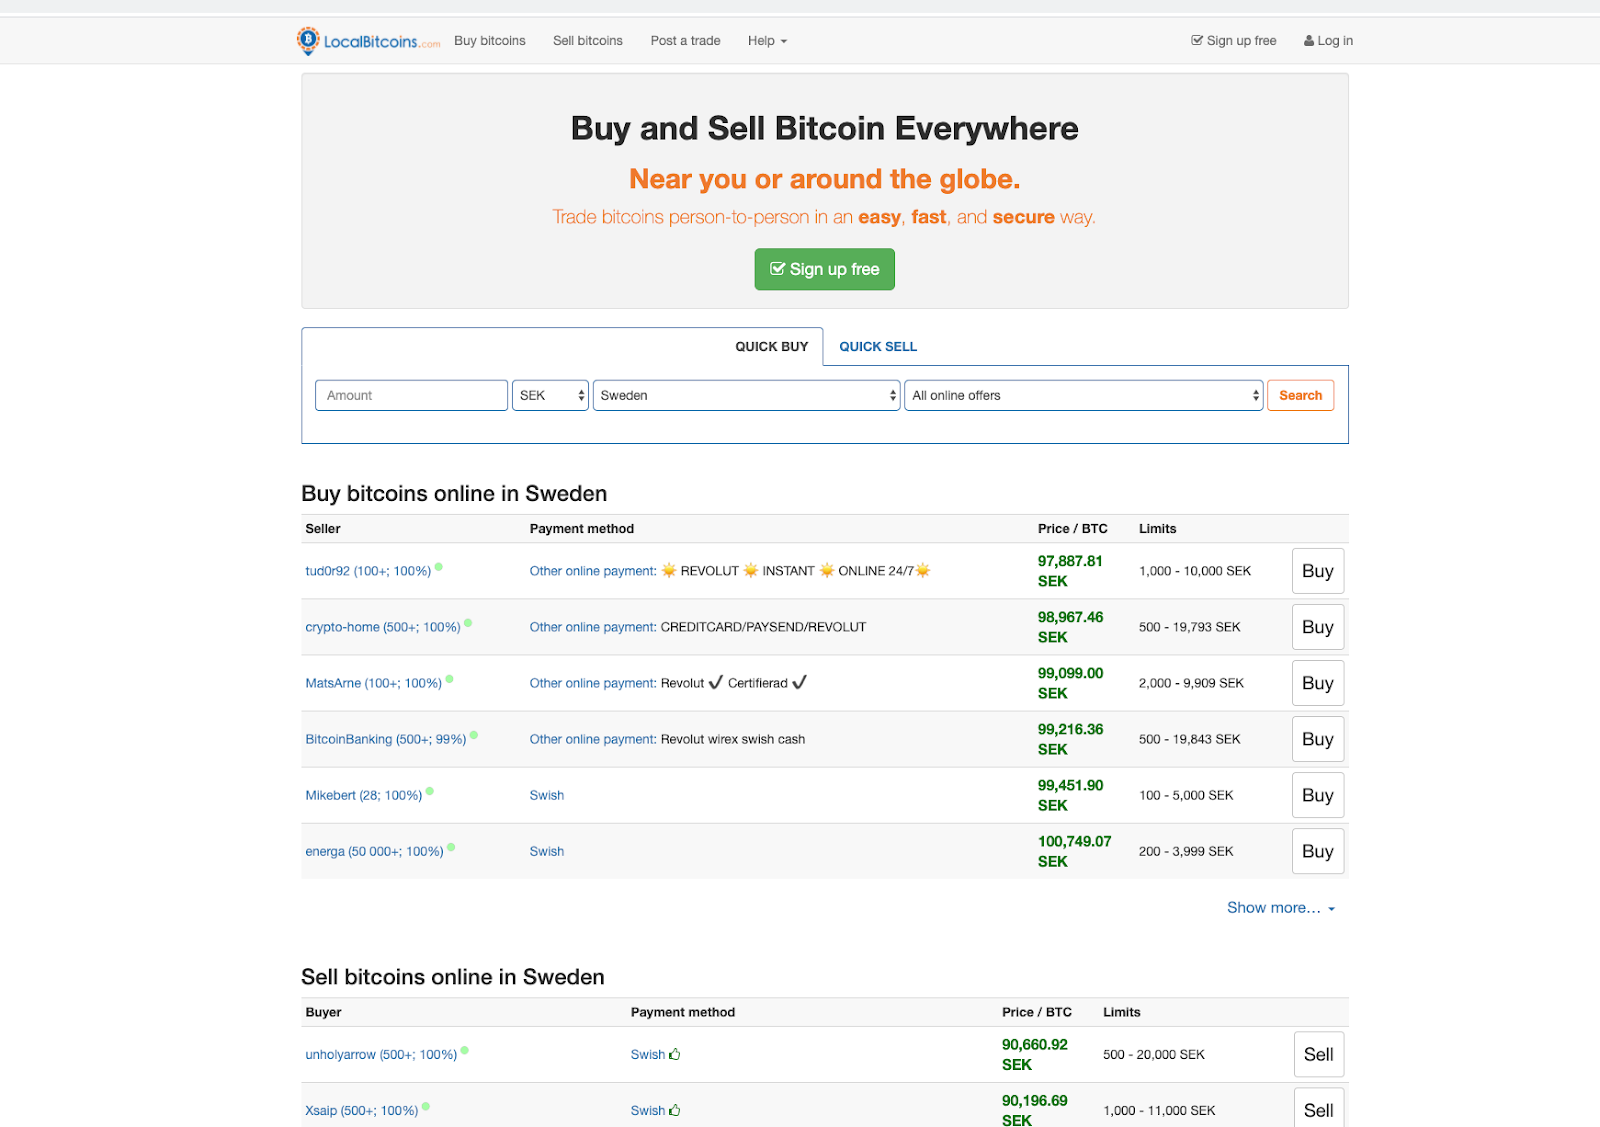Open unholyarrow buyer profile
1600x1127 pixels.
coord(381,1054)
